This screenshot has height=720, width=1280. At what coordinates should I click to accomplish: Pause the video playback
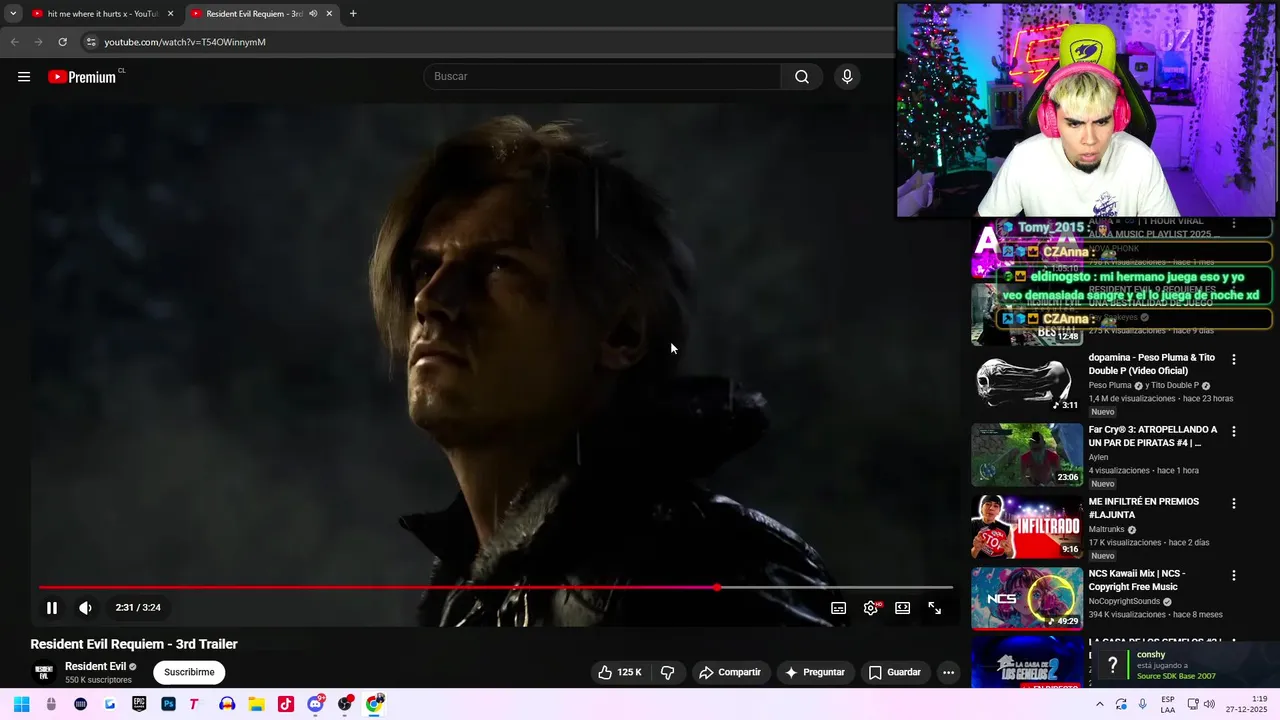(52, 607)
